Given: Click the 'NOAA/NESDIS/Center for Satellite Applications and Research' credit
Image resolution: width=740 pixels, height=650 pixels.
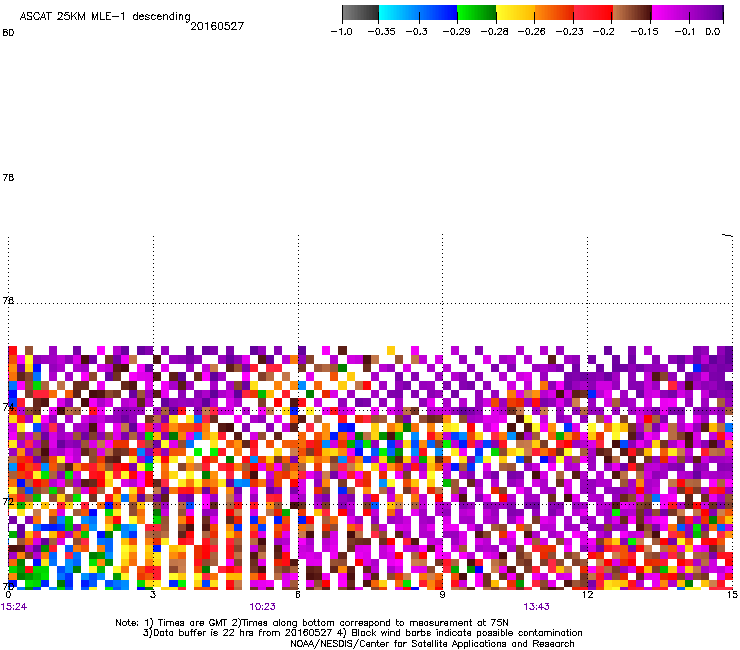Looking at the screenshot, I should click(432, 644).
